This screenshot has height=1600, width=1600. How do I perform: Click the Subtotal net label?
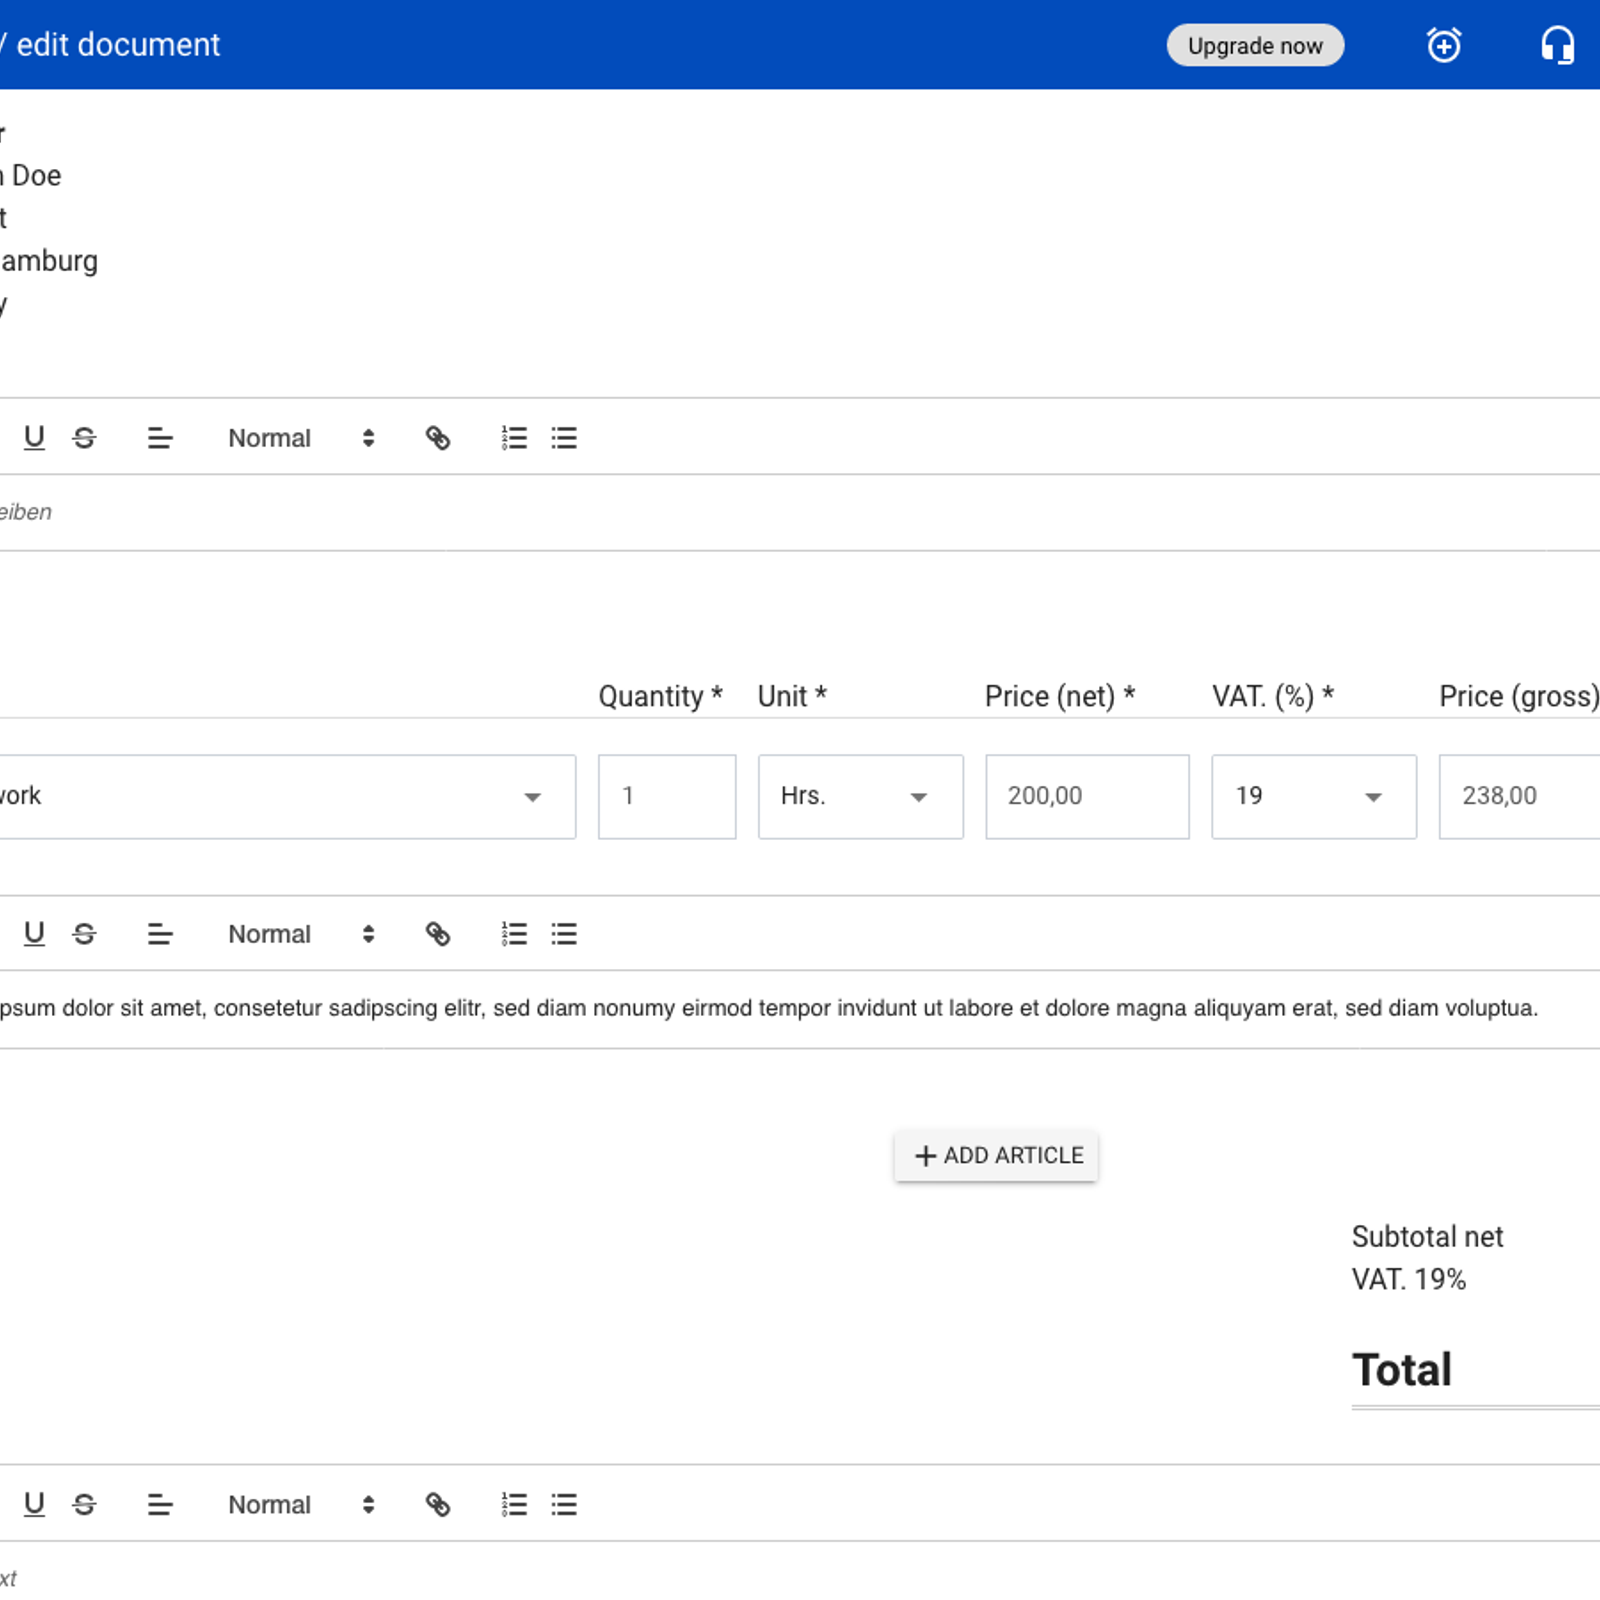[1427, 1237]
